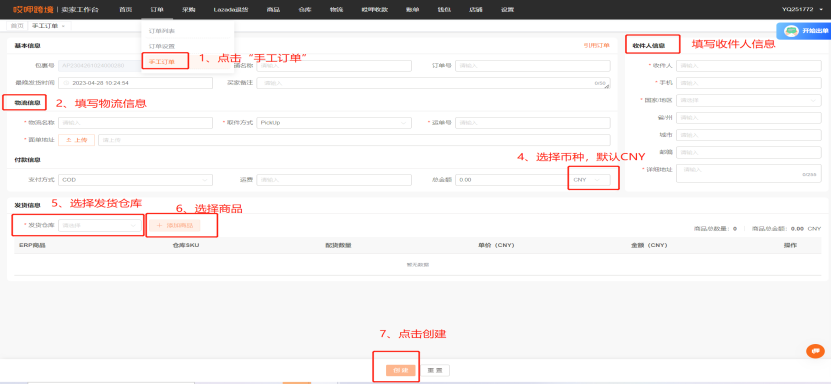
Task: Click the orange 创建 button
Action: coord(397,370)
